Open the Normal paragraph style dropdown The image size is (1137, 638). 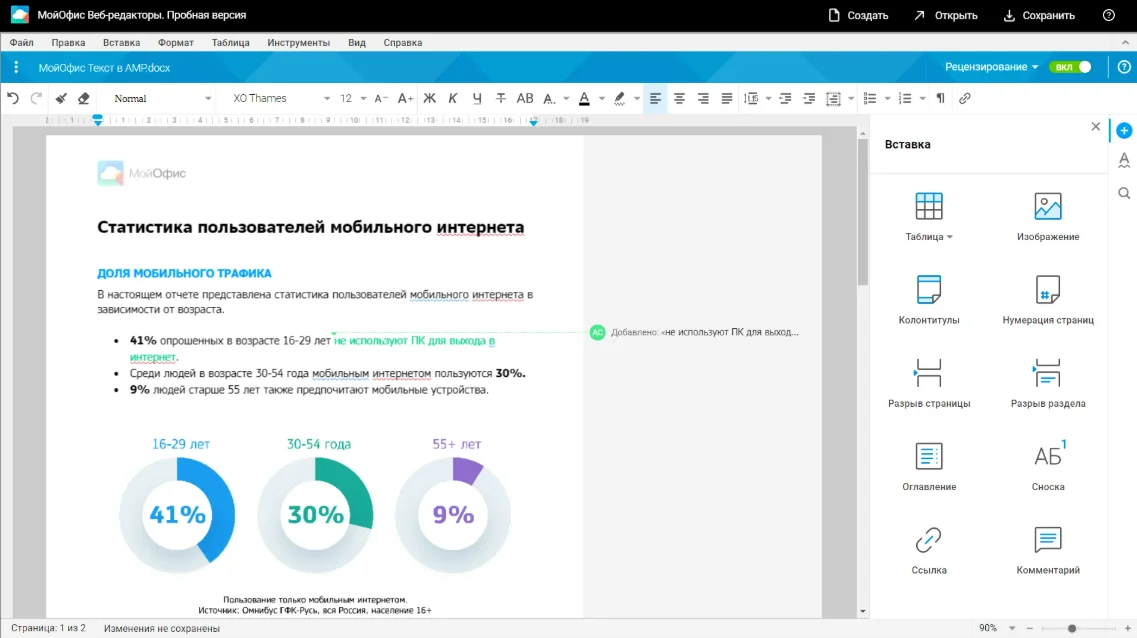click(162, 98)
